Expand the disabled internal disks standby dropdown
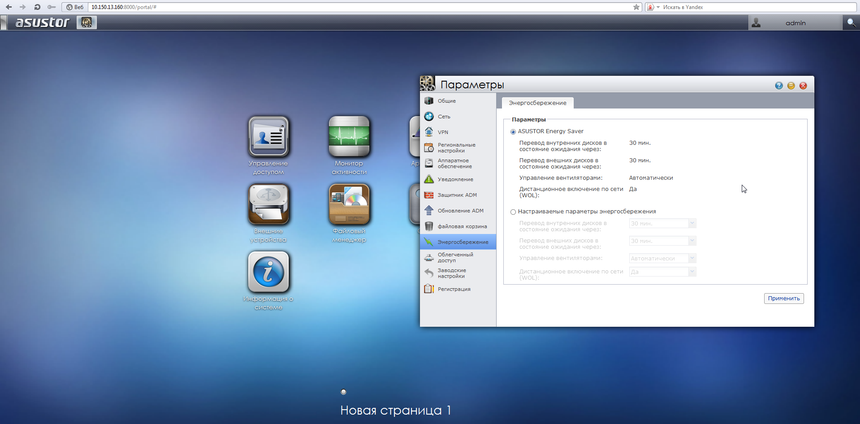The width and height of the screenshot is (860, 424). click(661, 224)
